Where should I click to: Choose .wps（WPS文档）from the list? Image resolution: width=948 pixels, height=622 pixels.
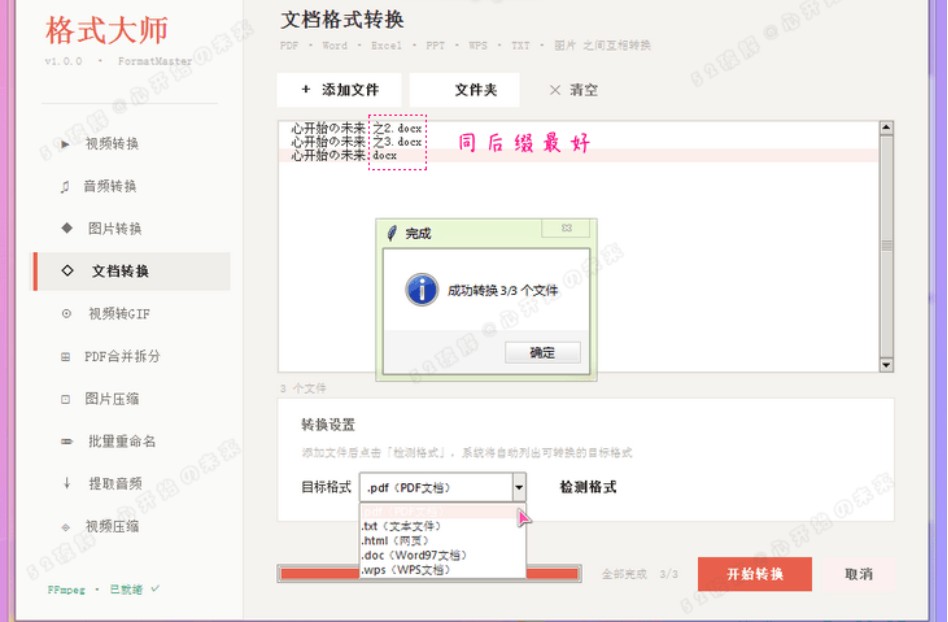443,569
